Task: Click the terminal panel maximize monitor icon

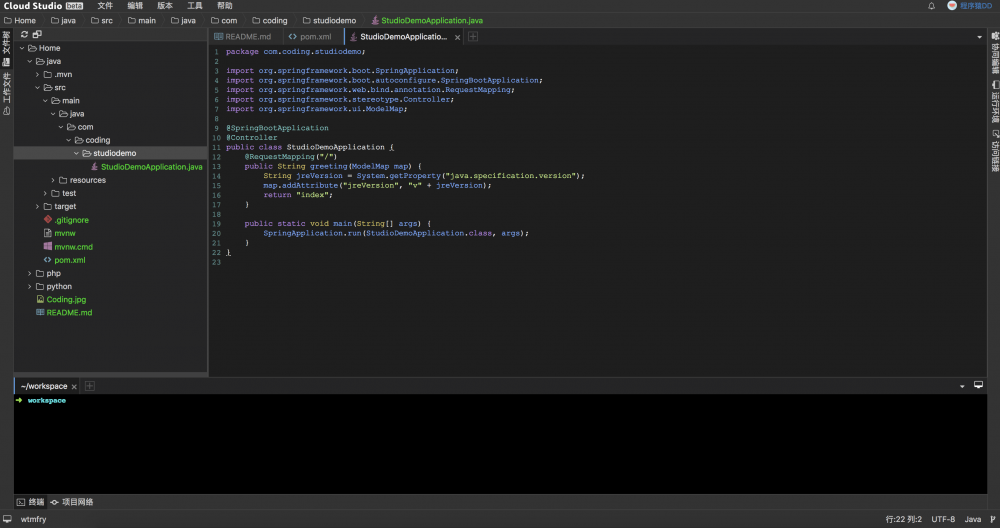Action: (978, 385)
